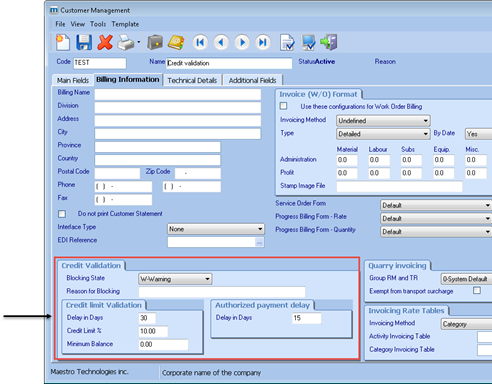Open the Main Fields tab
Image resolution: width=492 pixels, height=384 pixels.
click(x=73, y=80)
